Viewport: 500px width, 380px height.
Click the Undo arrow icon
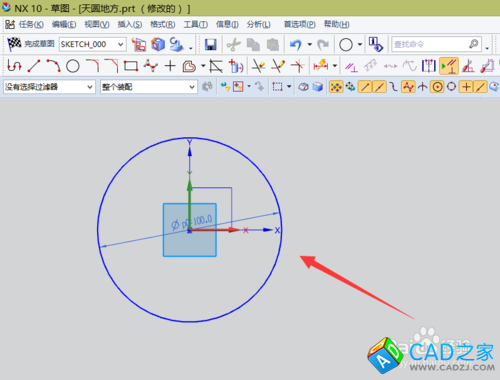[x=296, y=44]
